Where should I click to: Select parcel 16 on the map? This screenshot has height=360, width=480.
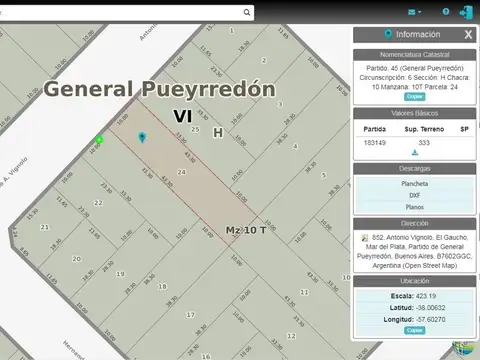coord(206,356)
